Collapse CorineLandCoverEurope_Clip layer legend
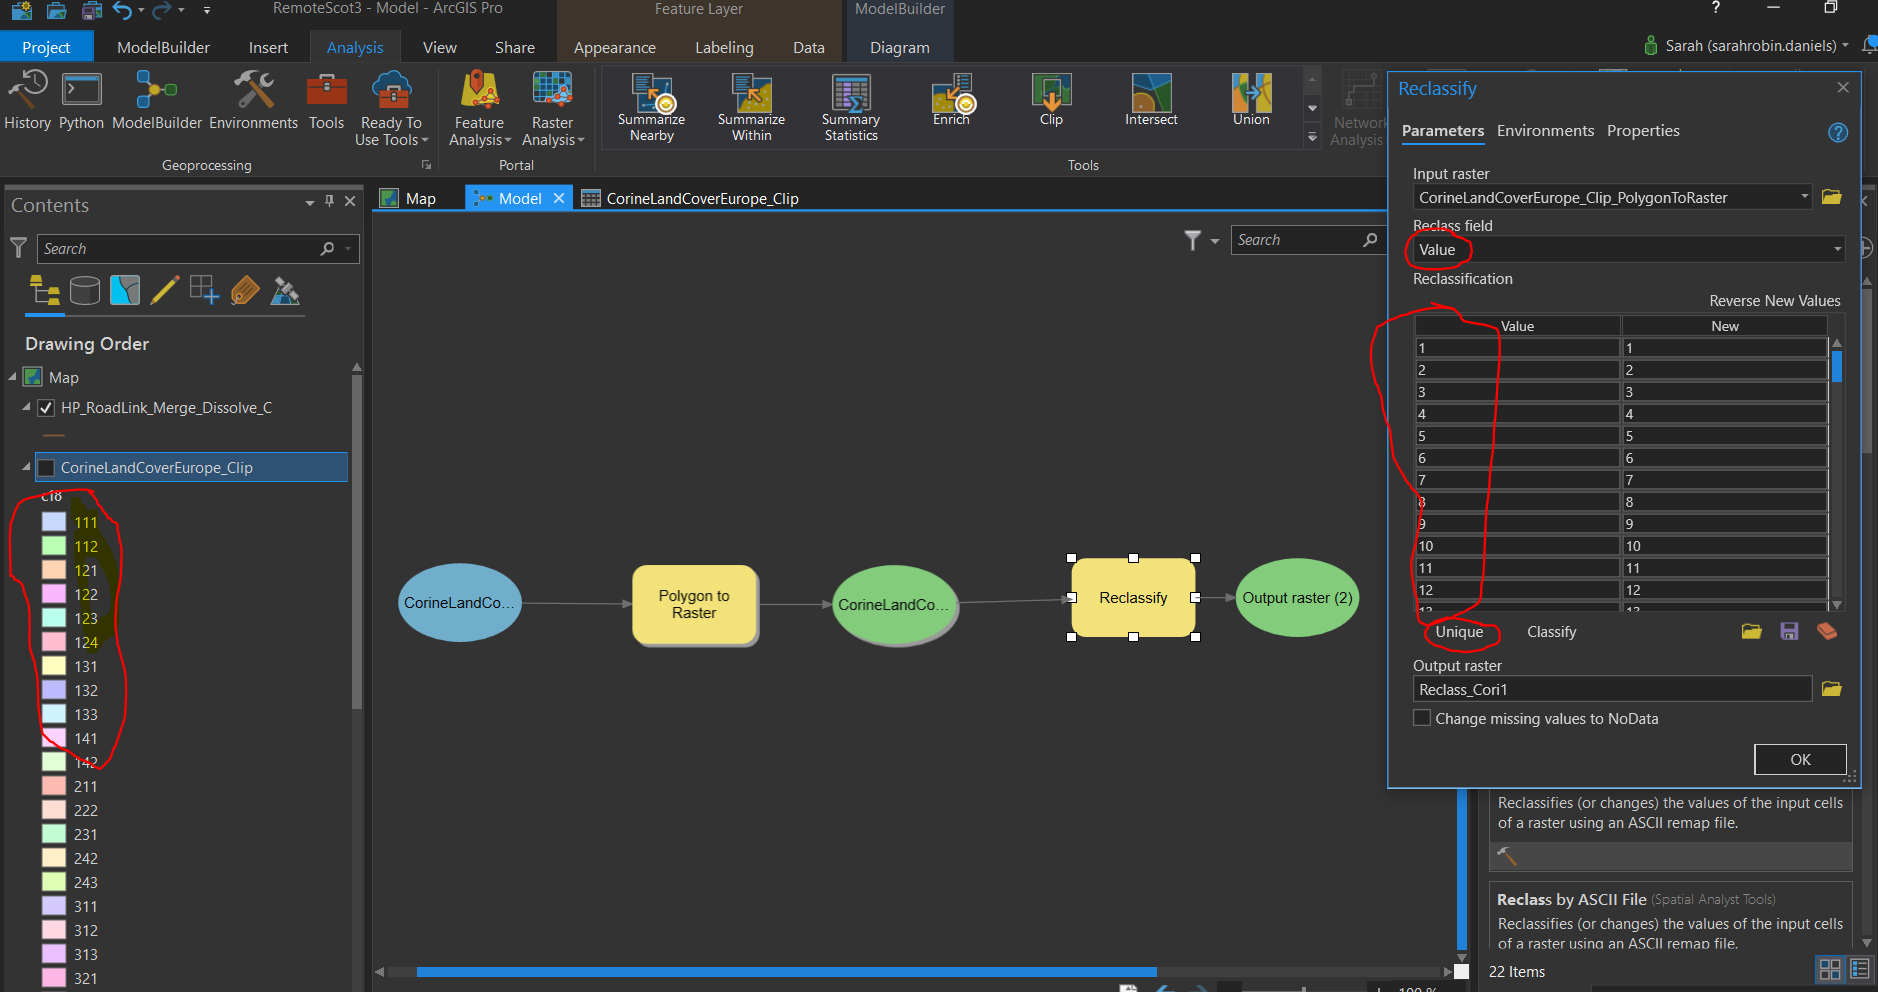This screenshot has height=992, width=1878. click(26, 467)
